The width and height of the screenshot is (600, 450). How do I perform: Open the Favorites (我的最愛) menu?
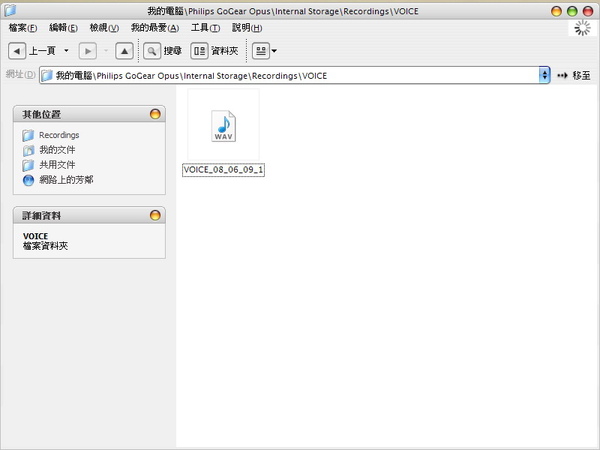155,28
